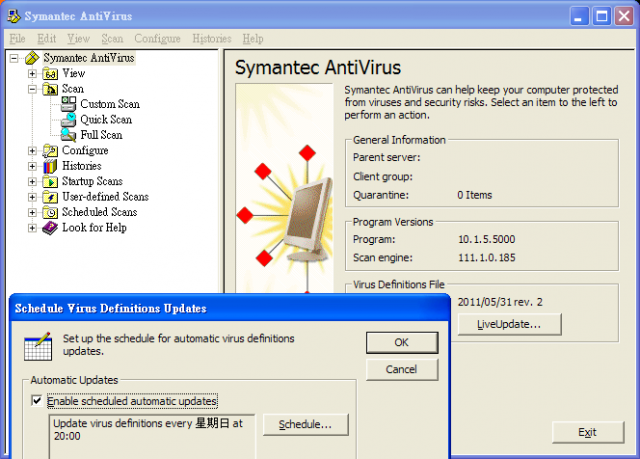Maximize the Symantec AntiVirus window
This screenshot has height=459, width=640.
pyautogui.click(x=602, y=16)
